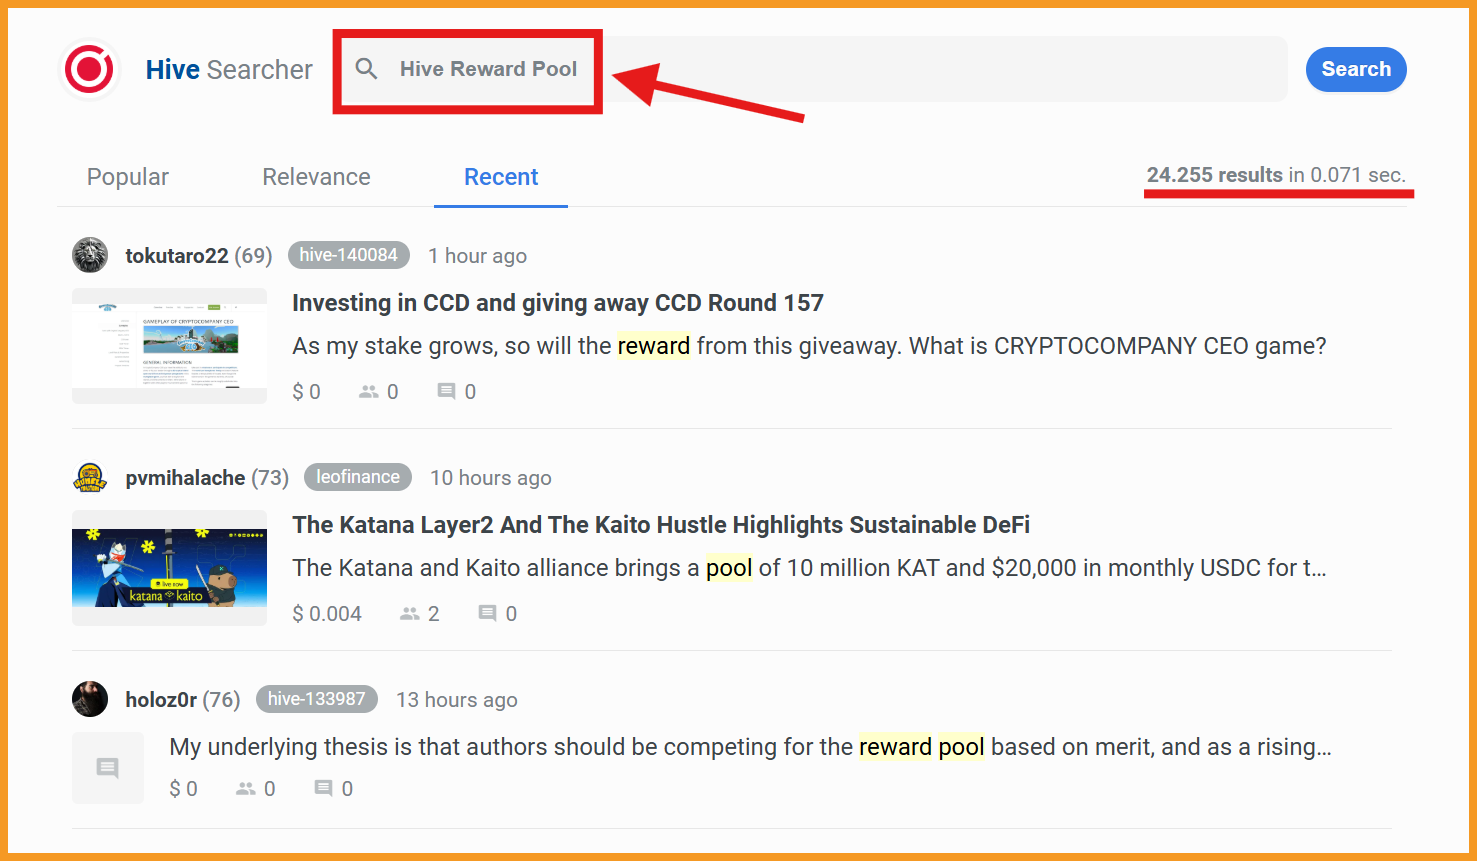
Task: Click the voters icon on Katana post
Action: (x=410, y=614)
